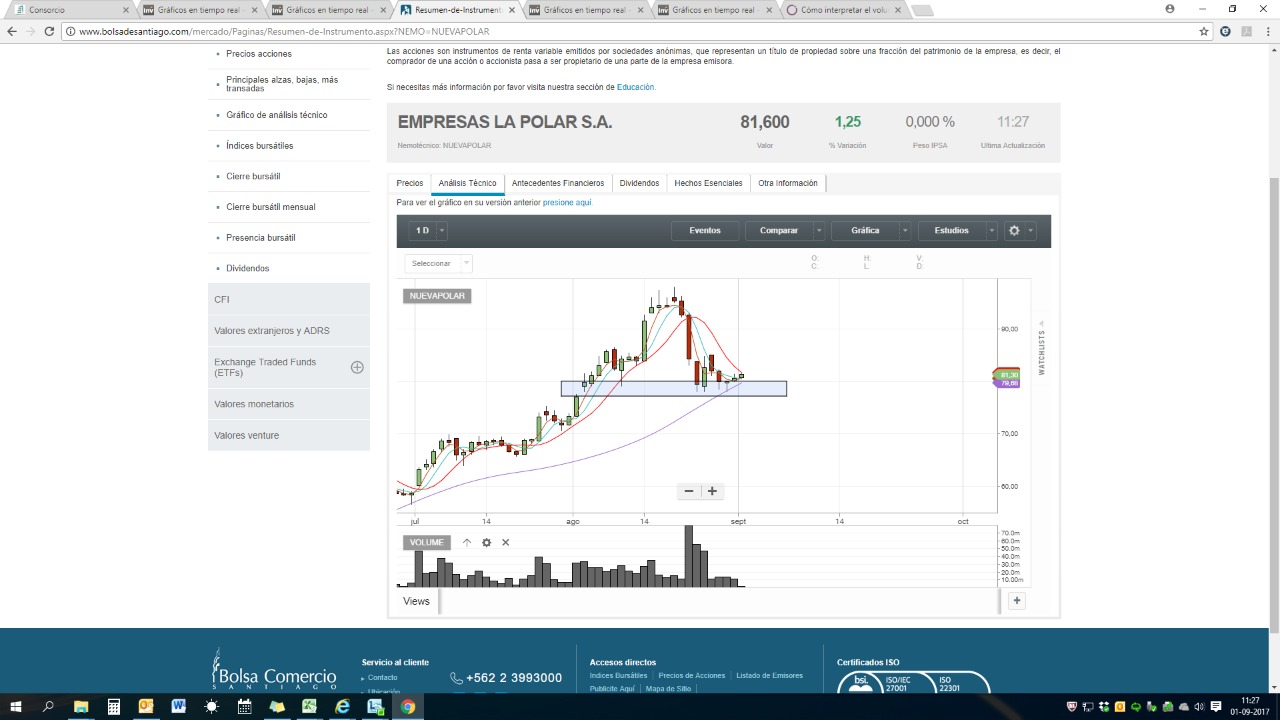The image size is (1280, 720).
Task: Open Valores venture sidebar section
Action: point(289,435)
